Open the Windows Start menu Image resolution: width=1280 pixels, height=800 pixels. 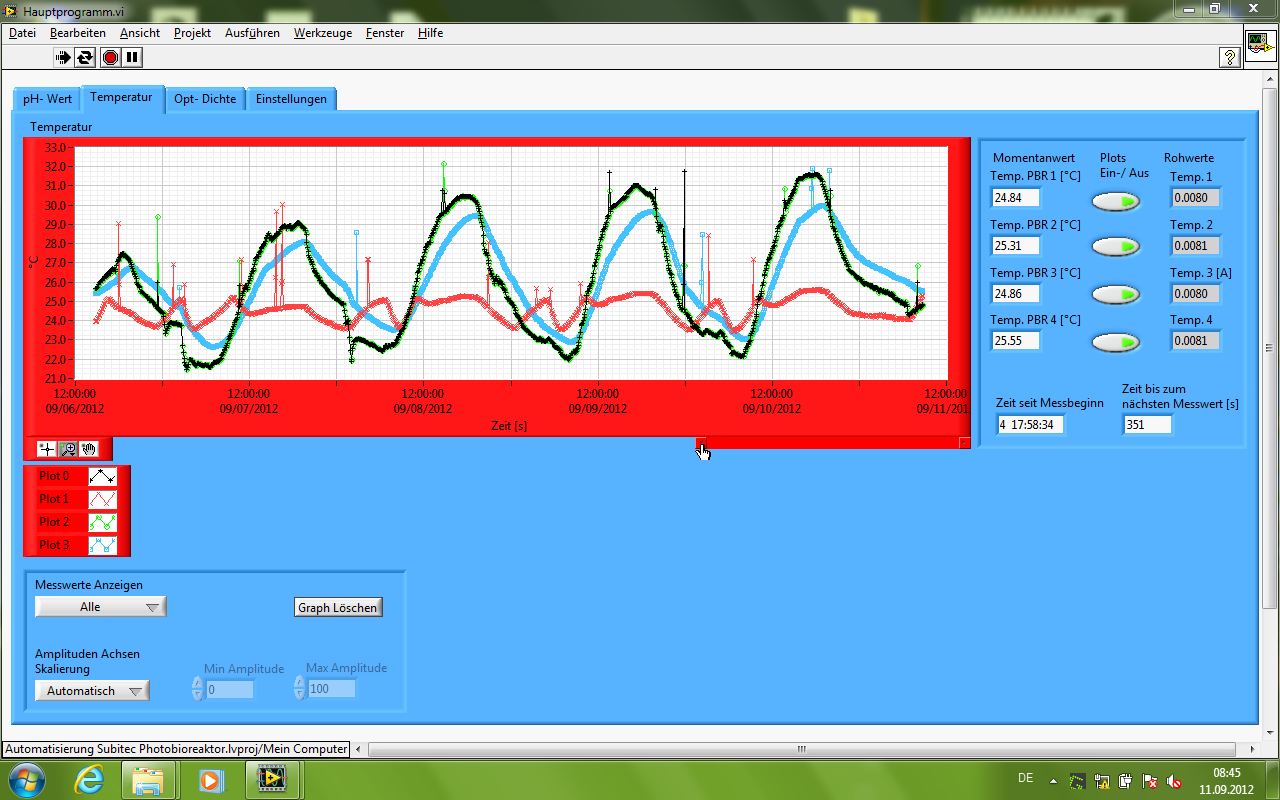[26, 778]
